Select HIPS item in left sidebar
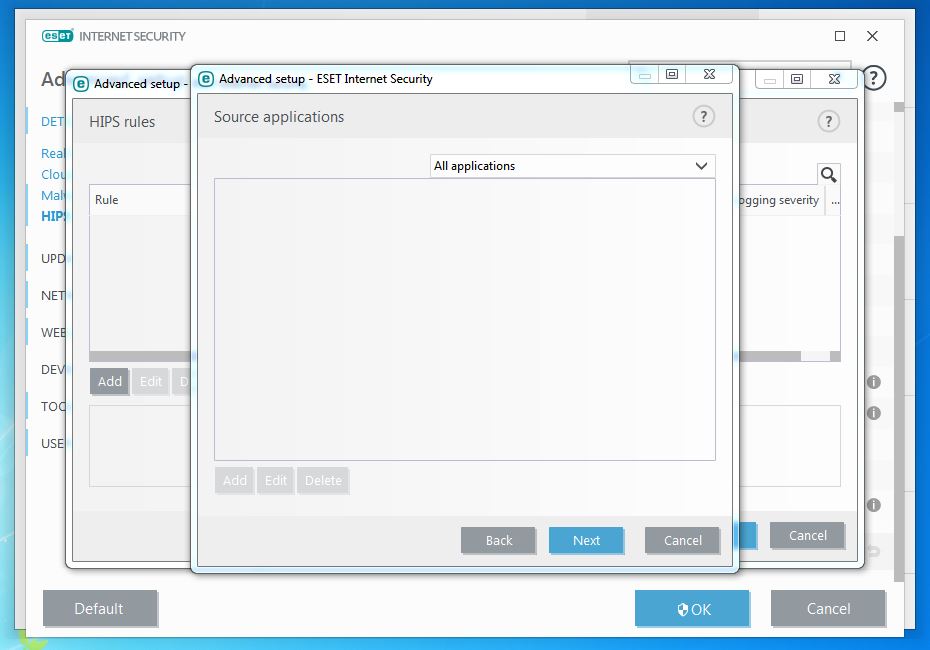 tap(53, 216)
